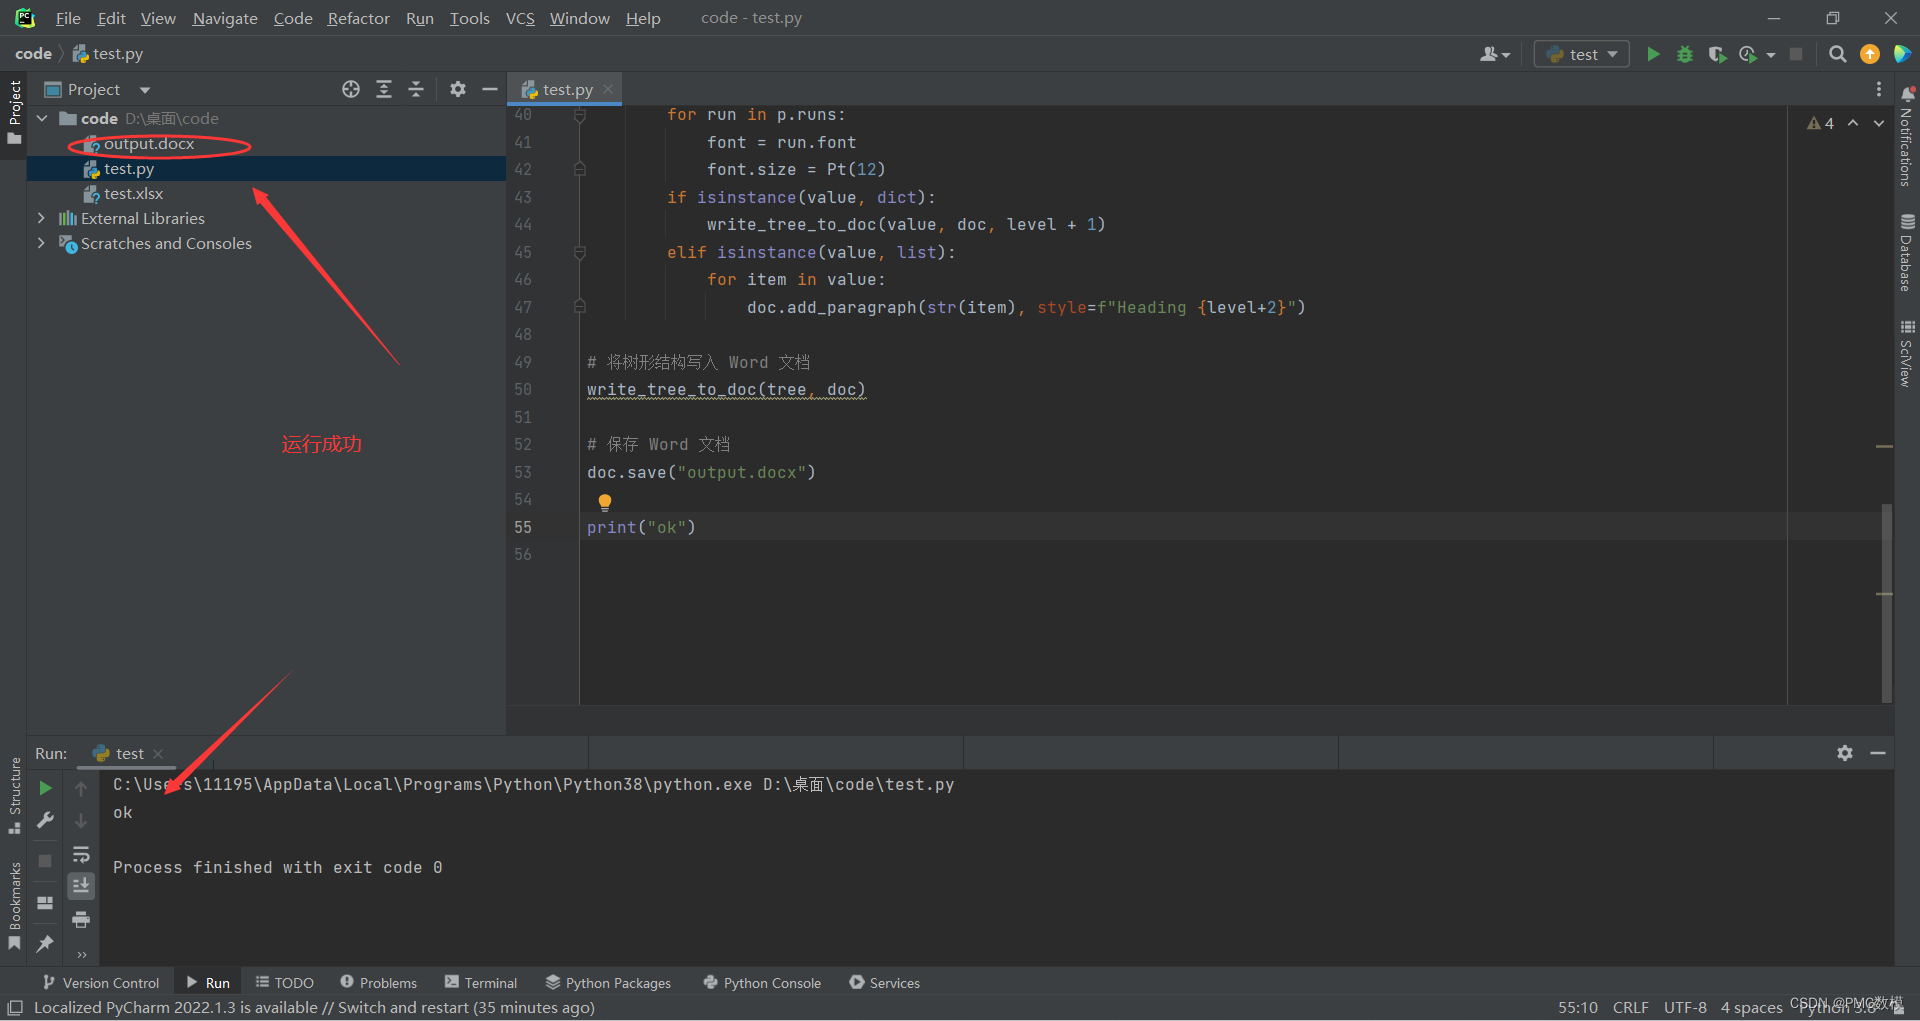Open Run tool window settings gear
This screenshot has height=1021, width=1920.
1845,753
